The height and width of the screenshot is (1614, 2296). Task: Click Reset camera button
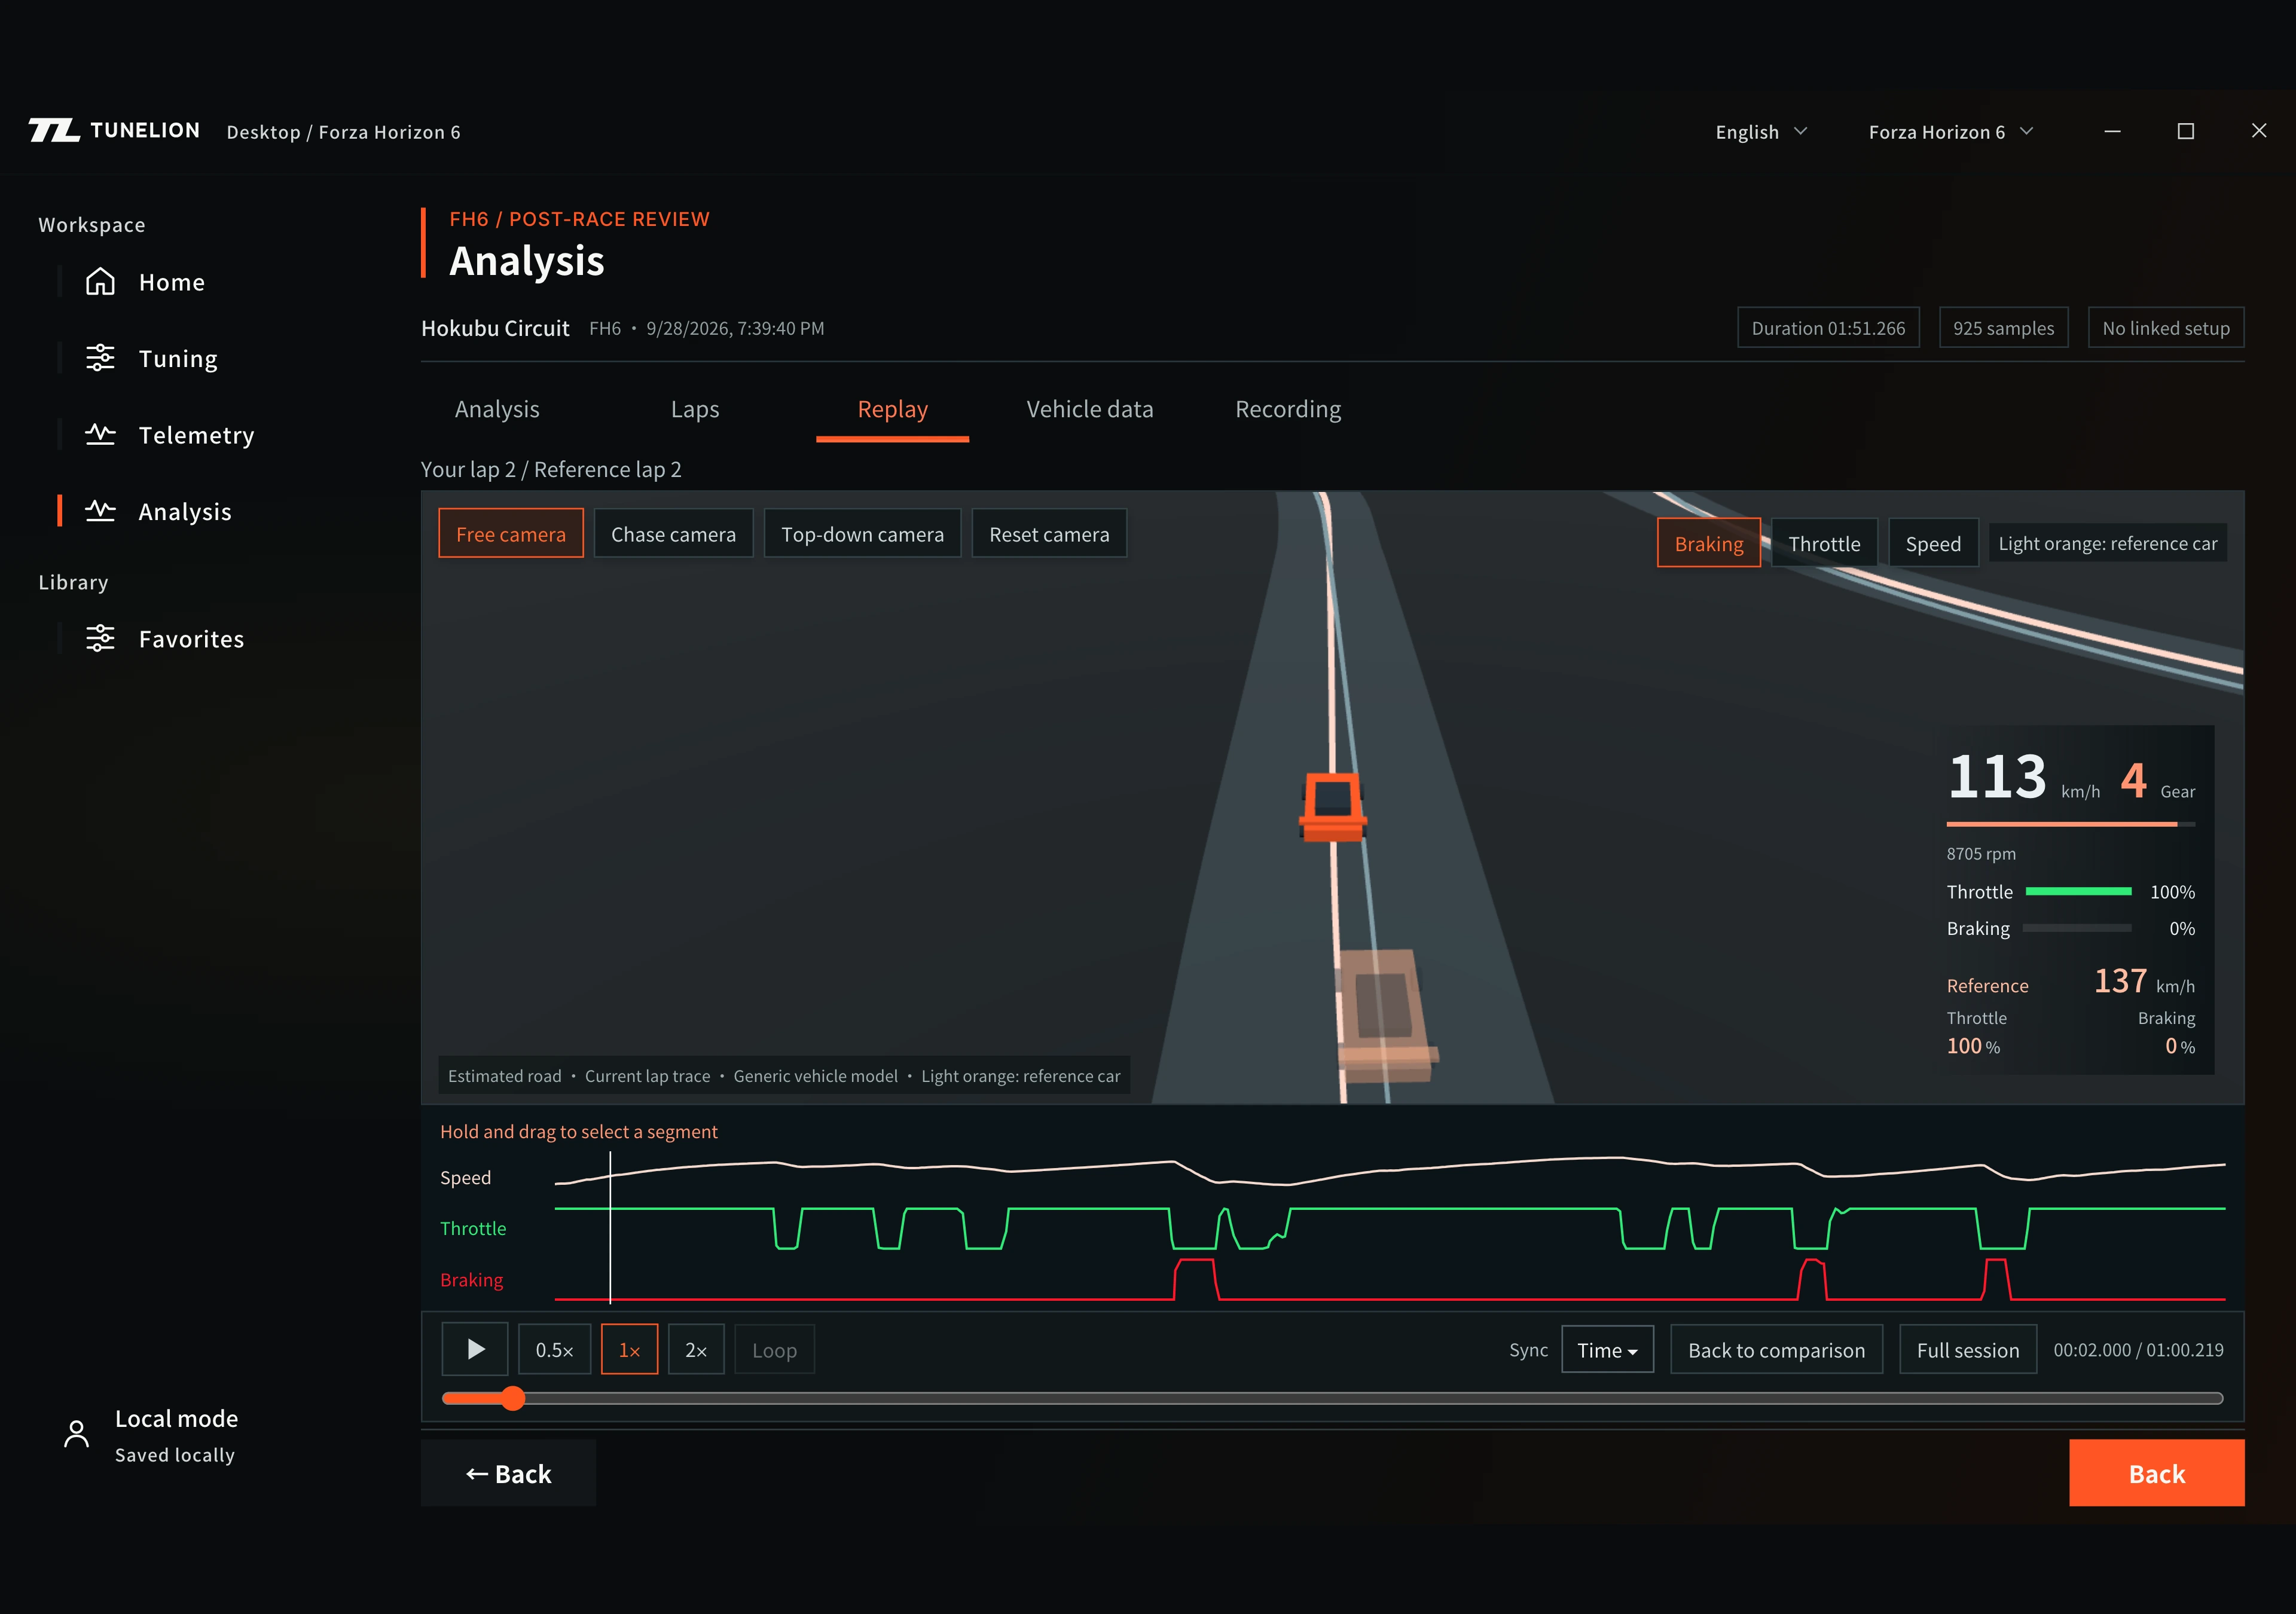[x=1049, y=534]
